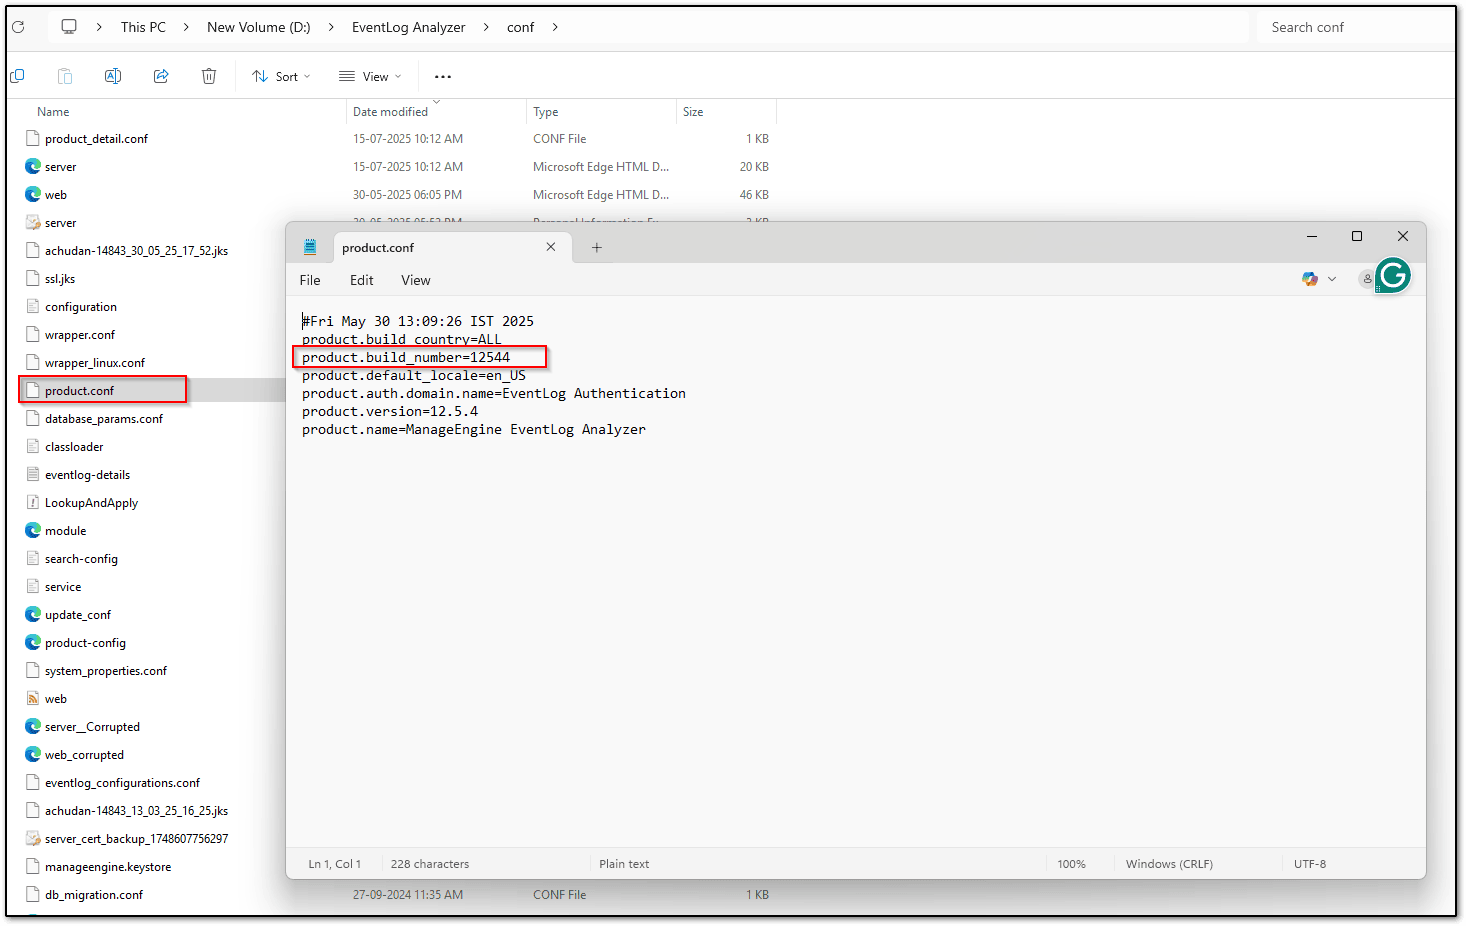
Task: Expand the Copilot dropdown arrow in Notepad
Action: (x=1332, y=279)
